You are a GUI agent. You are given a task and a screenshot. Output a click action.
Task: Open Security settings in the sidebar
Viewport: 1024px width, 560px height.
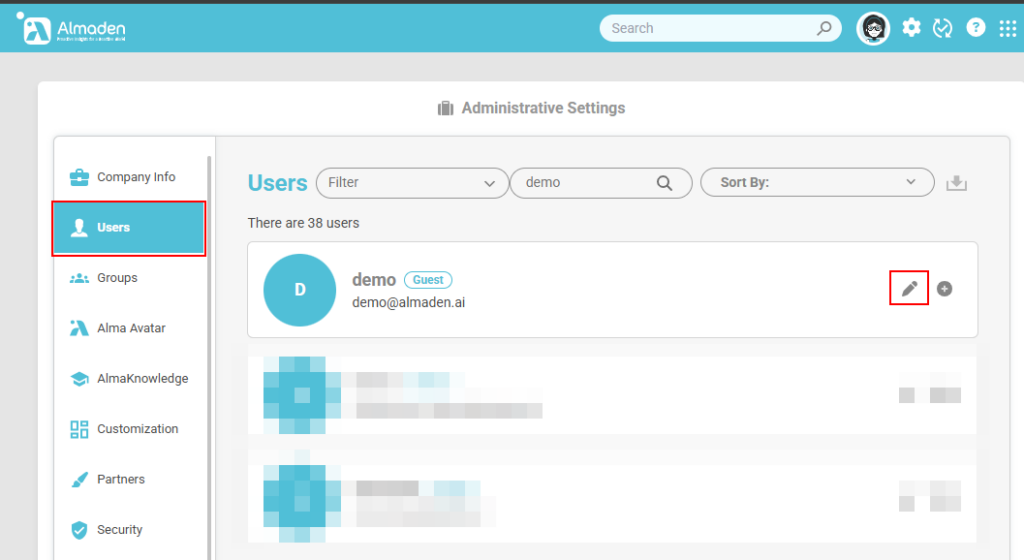[119, 530]
